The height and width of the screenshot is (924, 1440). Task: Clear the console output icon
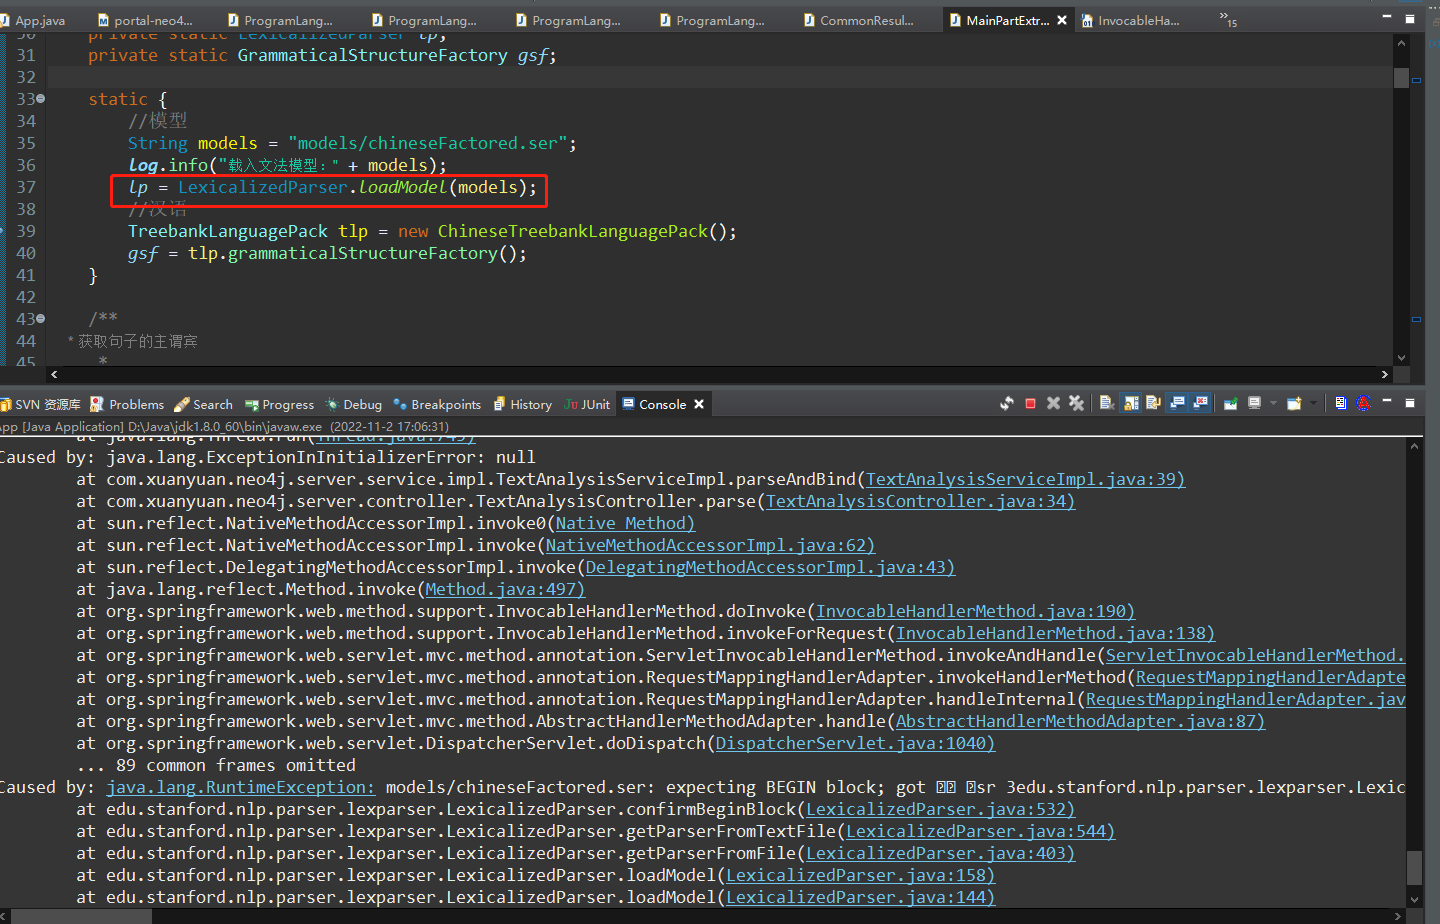1107,403
